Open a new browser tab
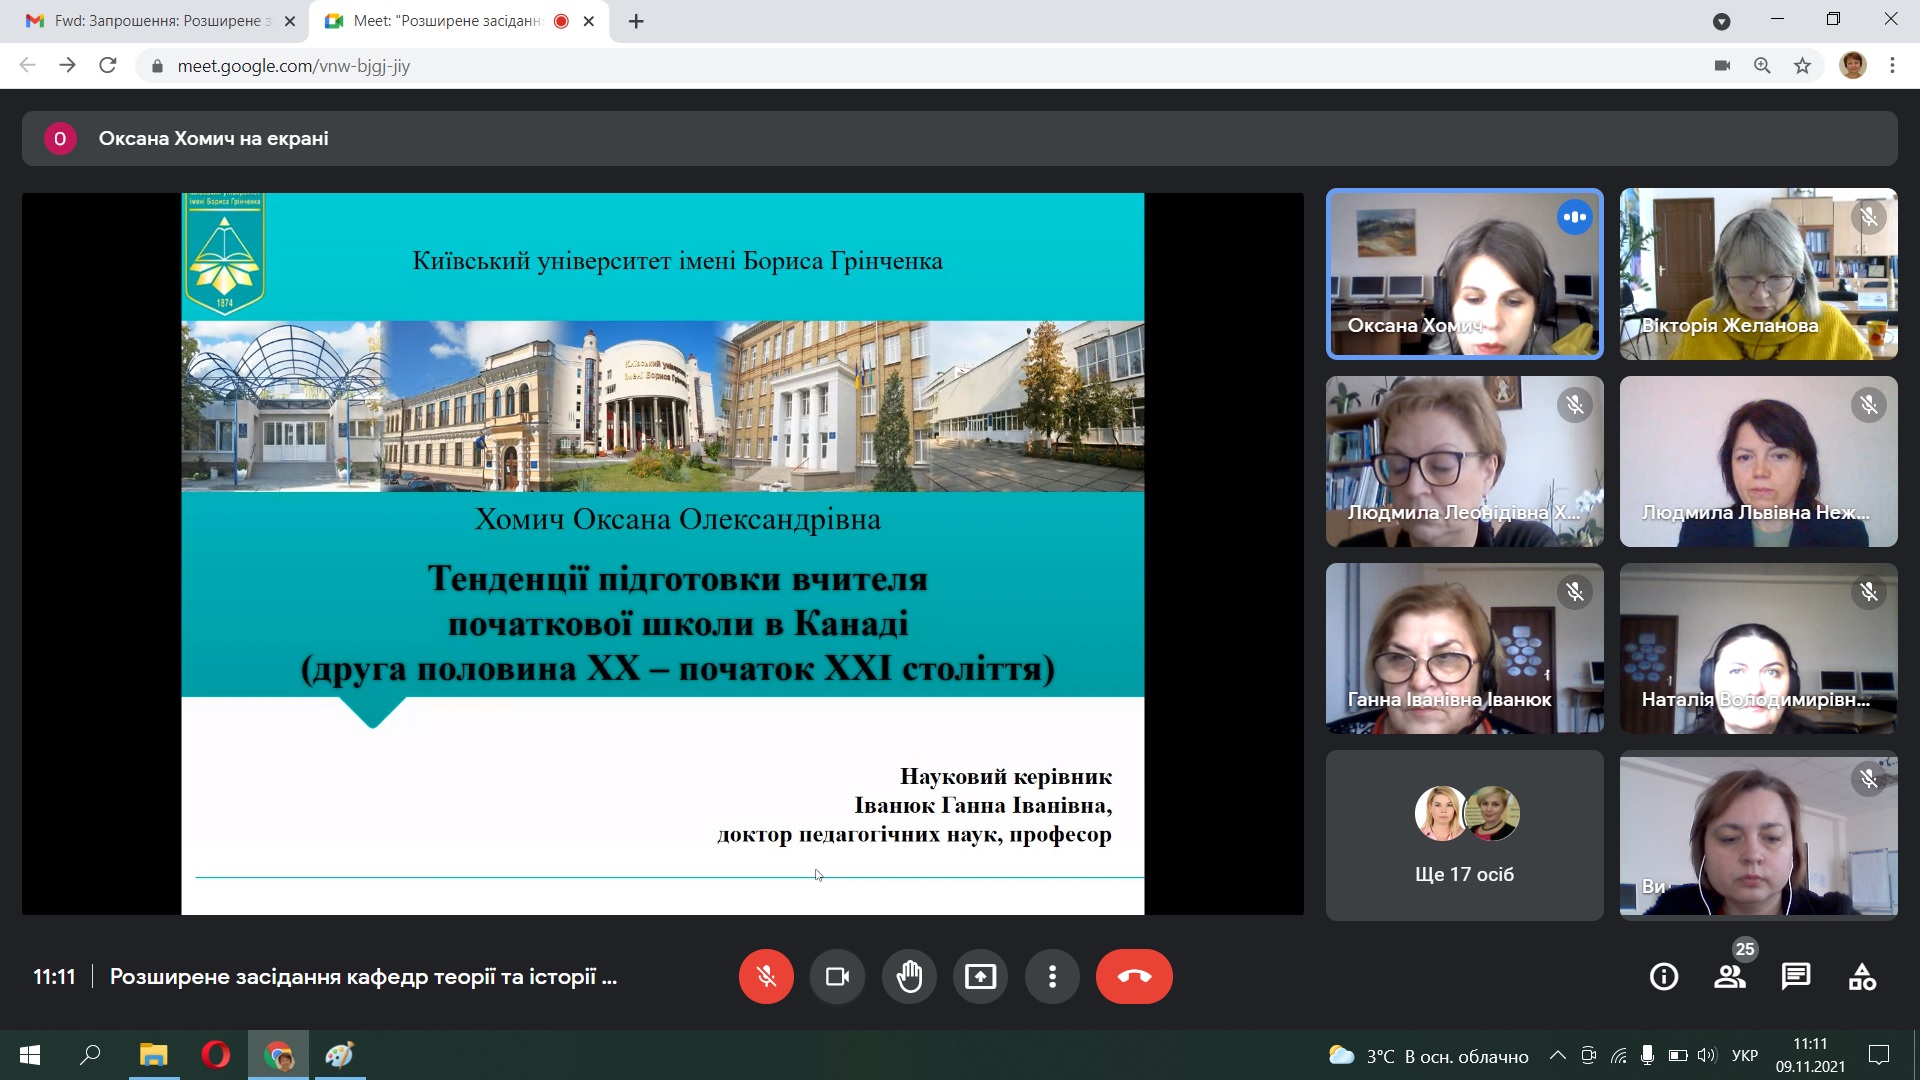This screenshot has width=1920, height=1080. coord(636,21)
